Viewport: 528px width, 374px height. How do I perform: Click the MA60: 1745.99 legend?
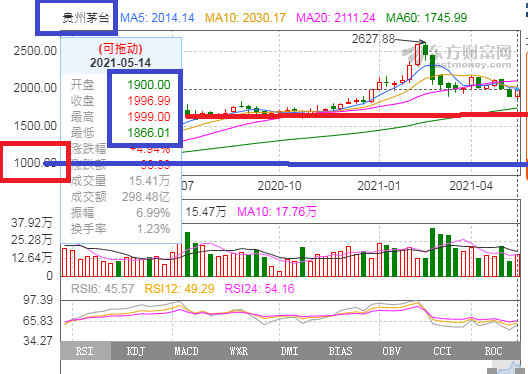[x=427, y=18]
